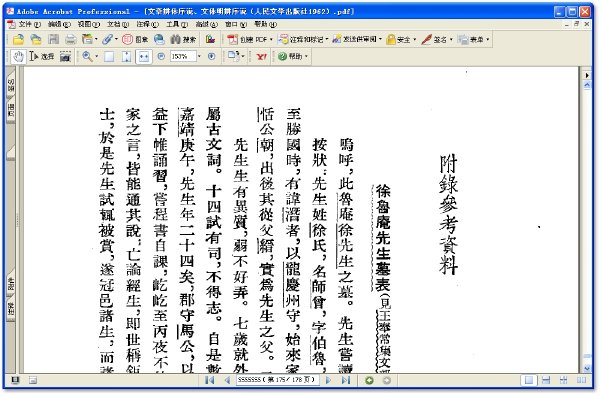Click the Print icon
This screenshot has height=395, width=600.
coord(70,39)
